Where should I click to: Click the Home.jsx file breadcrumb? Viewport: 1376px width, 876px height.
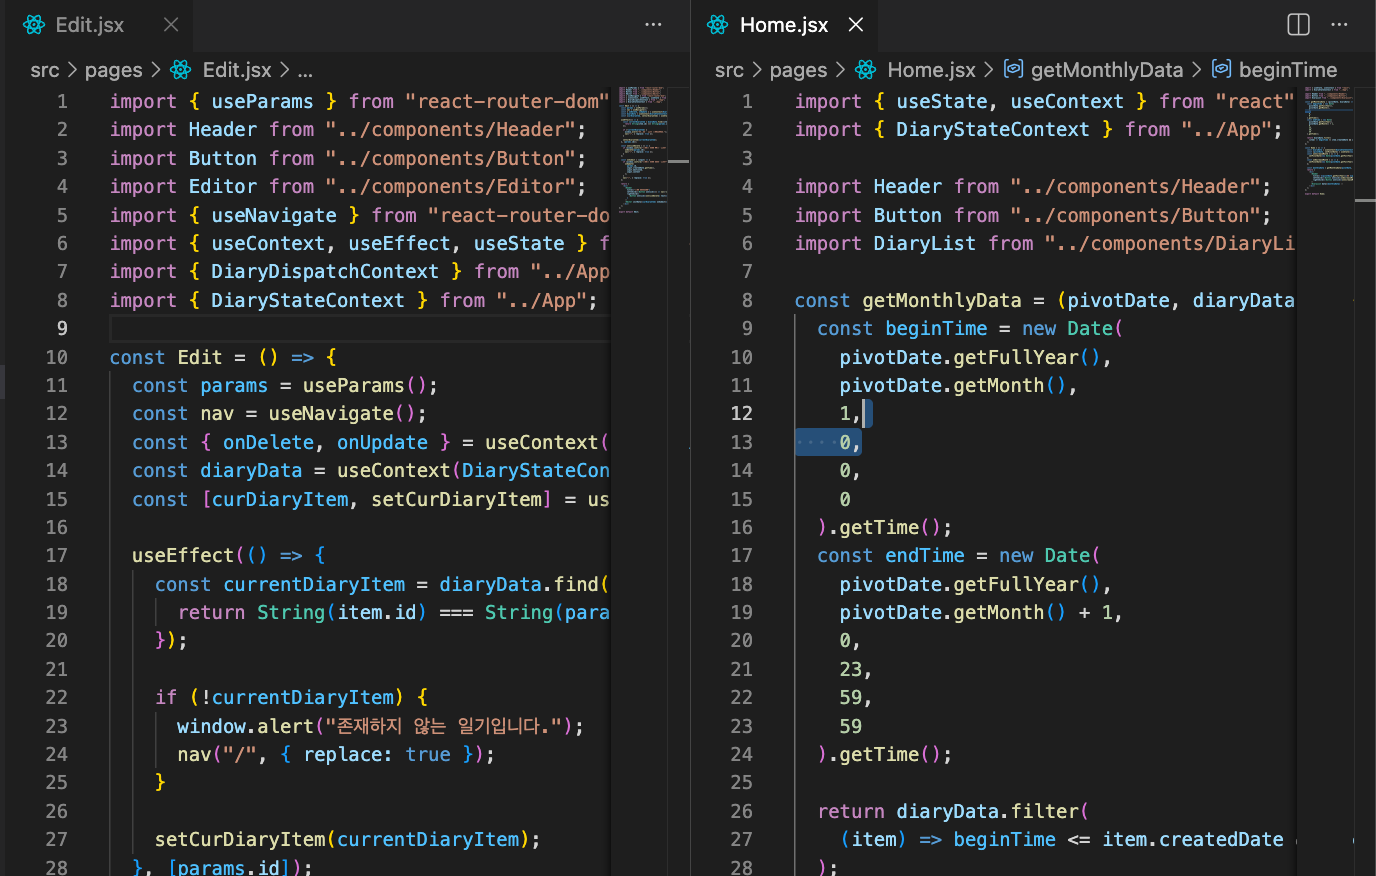pyautogui.click(x=931, y=70)
